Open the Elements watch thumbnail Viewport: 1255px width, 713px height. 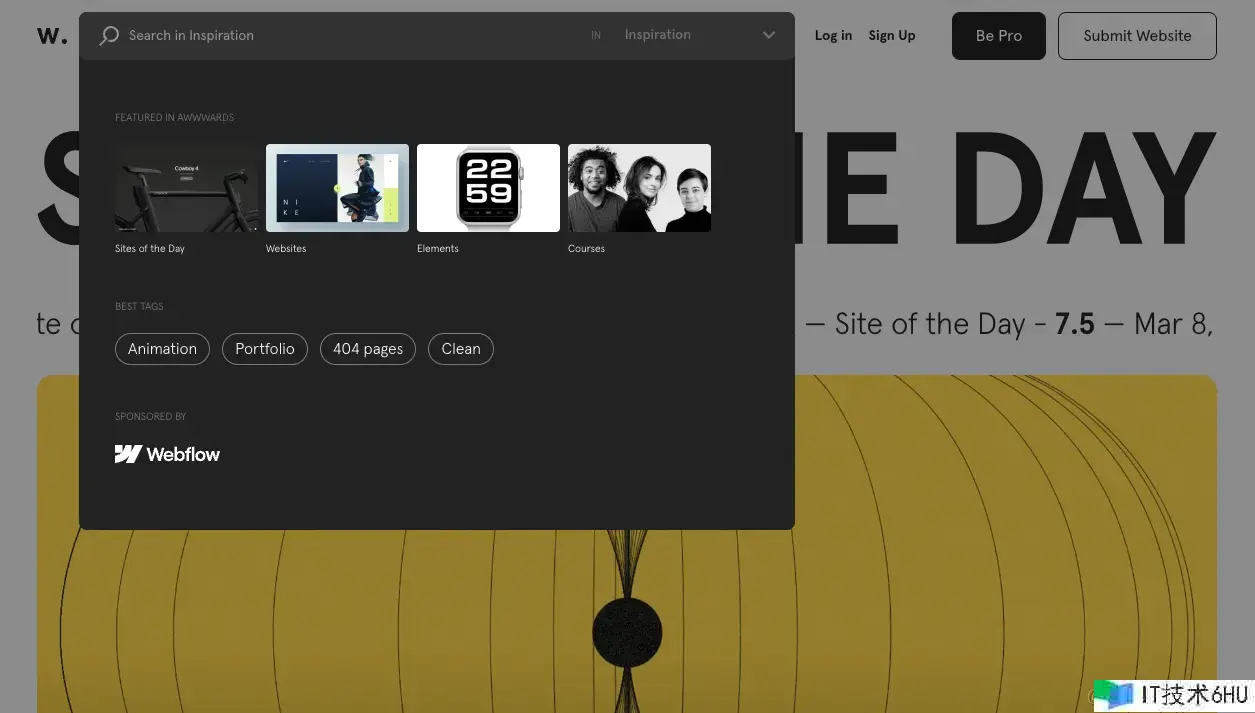click(x=488, y=188)
